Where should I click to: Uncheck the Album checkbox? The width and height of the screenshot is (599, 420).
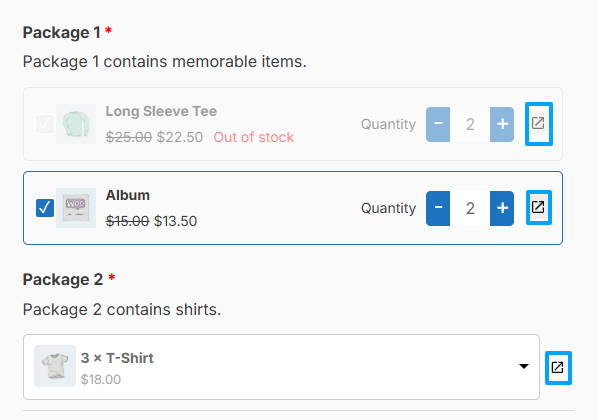(x=45, y=208)
